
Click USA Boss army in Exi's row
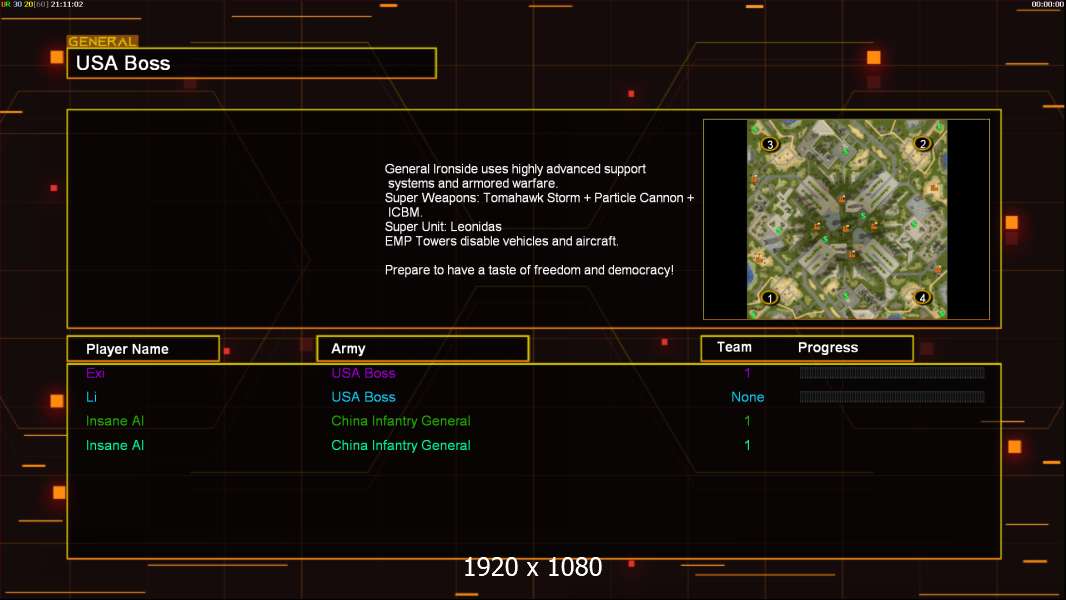pyautogui.click(x=363, y=373)
